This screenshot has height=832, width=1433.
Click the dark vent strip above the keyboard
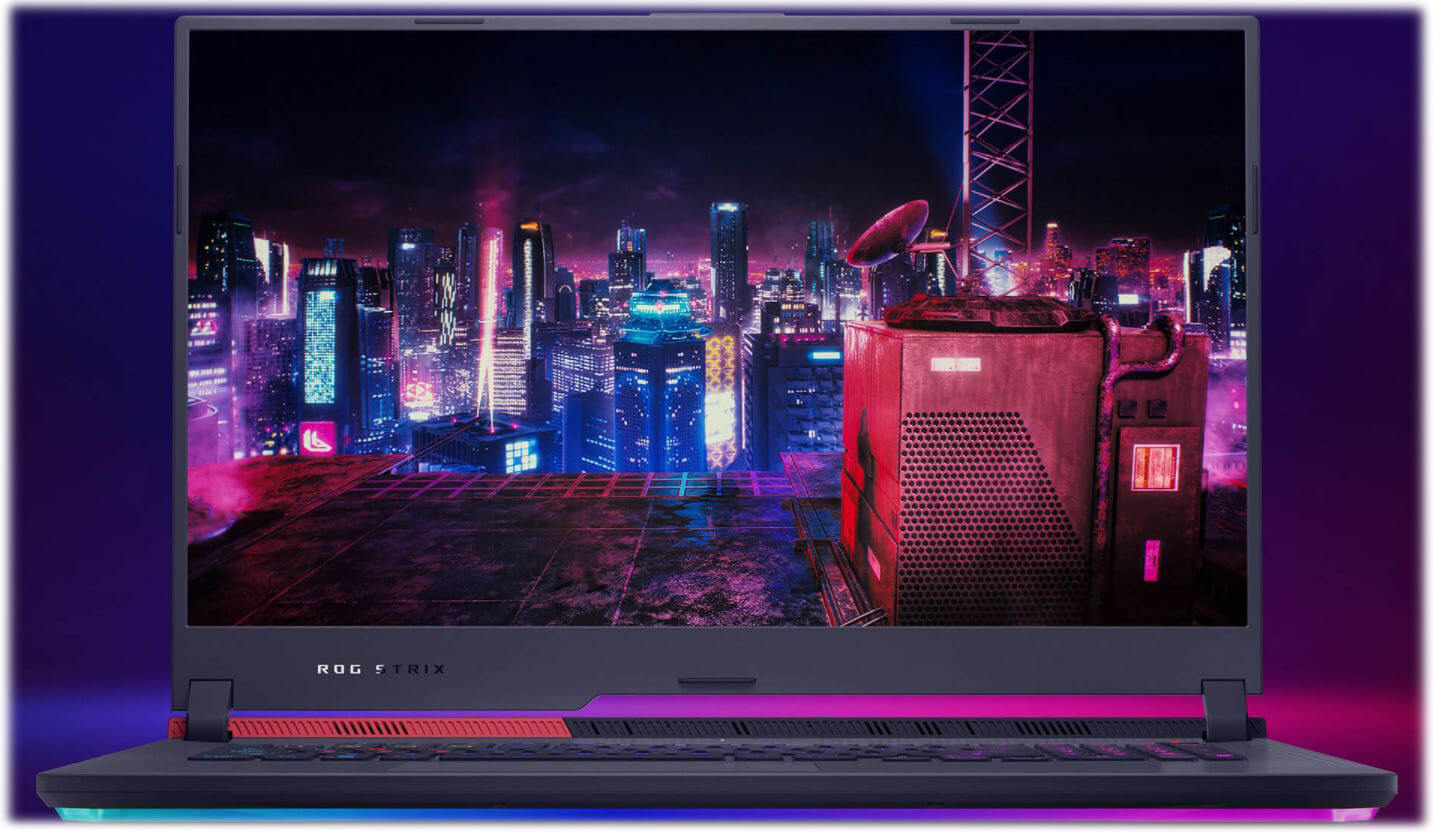[880, 728]
